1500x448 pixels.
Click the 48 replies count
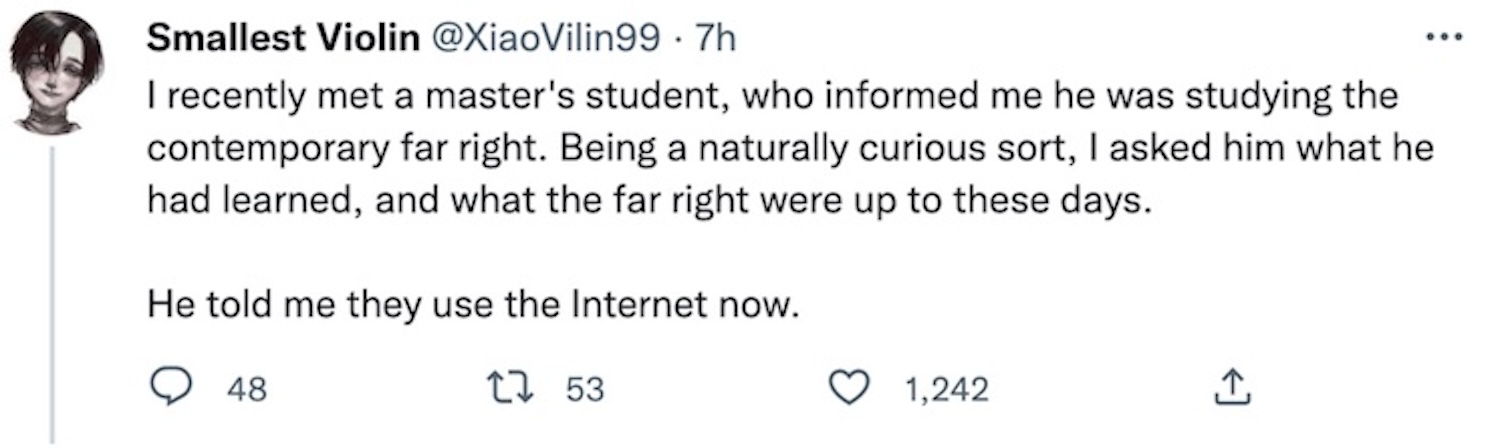(x=247, y=388)
